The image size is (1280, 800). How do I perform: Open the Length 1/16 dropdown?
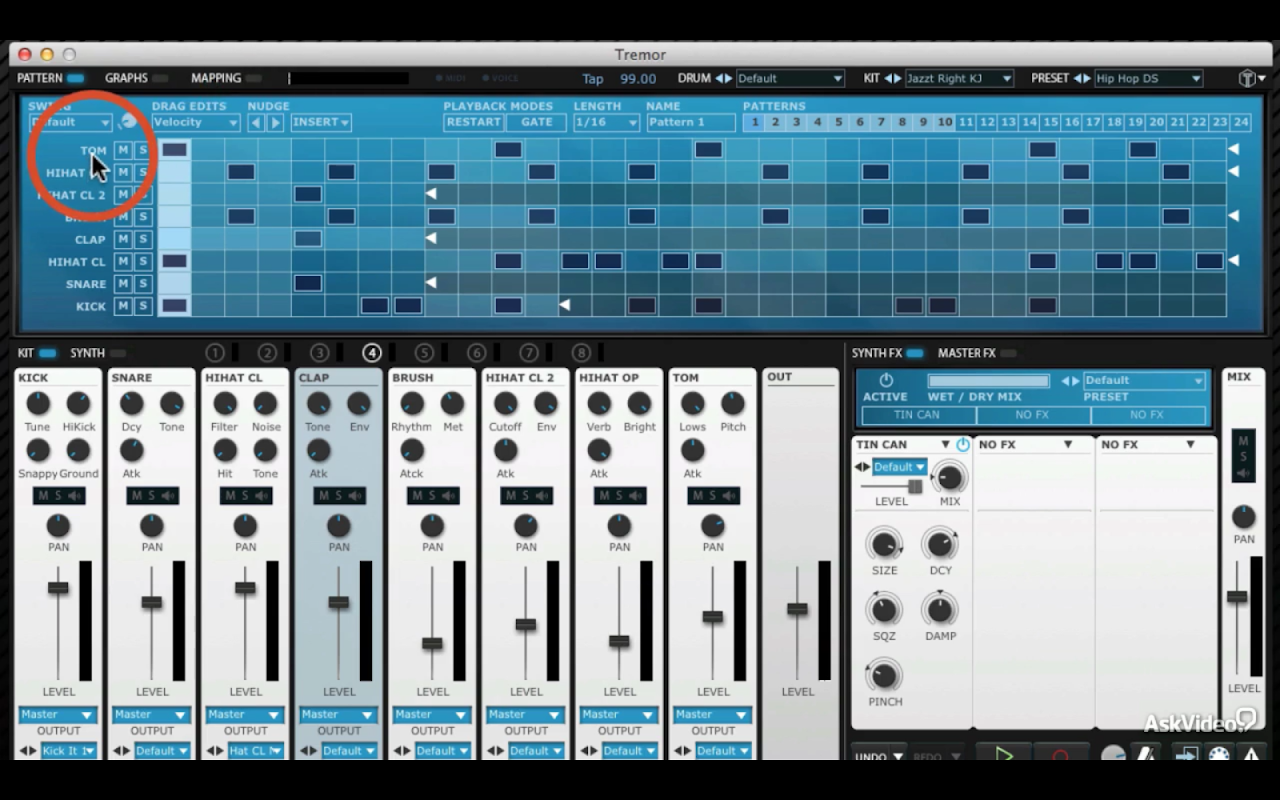coord(606,122)
